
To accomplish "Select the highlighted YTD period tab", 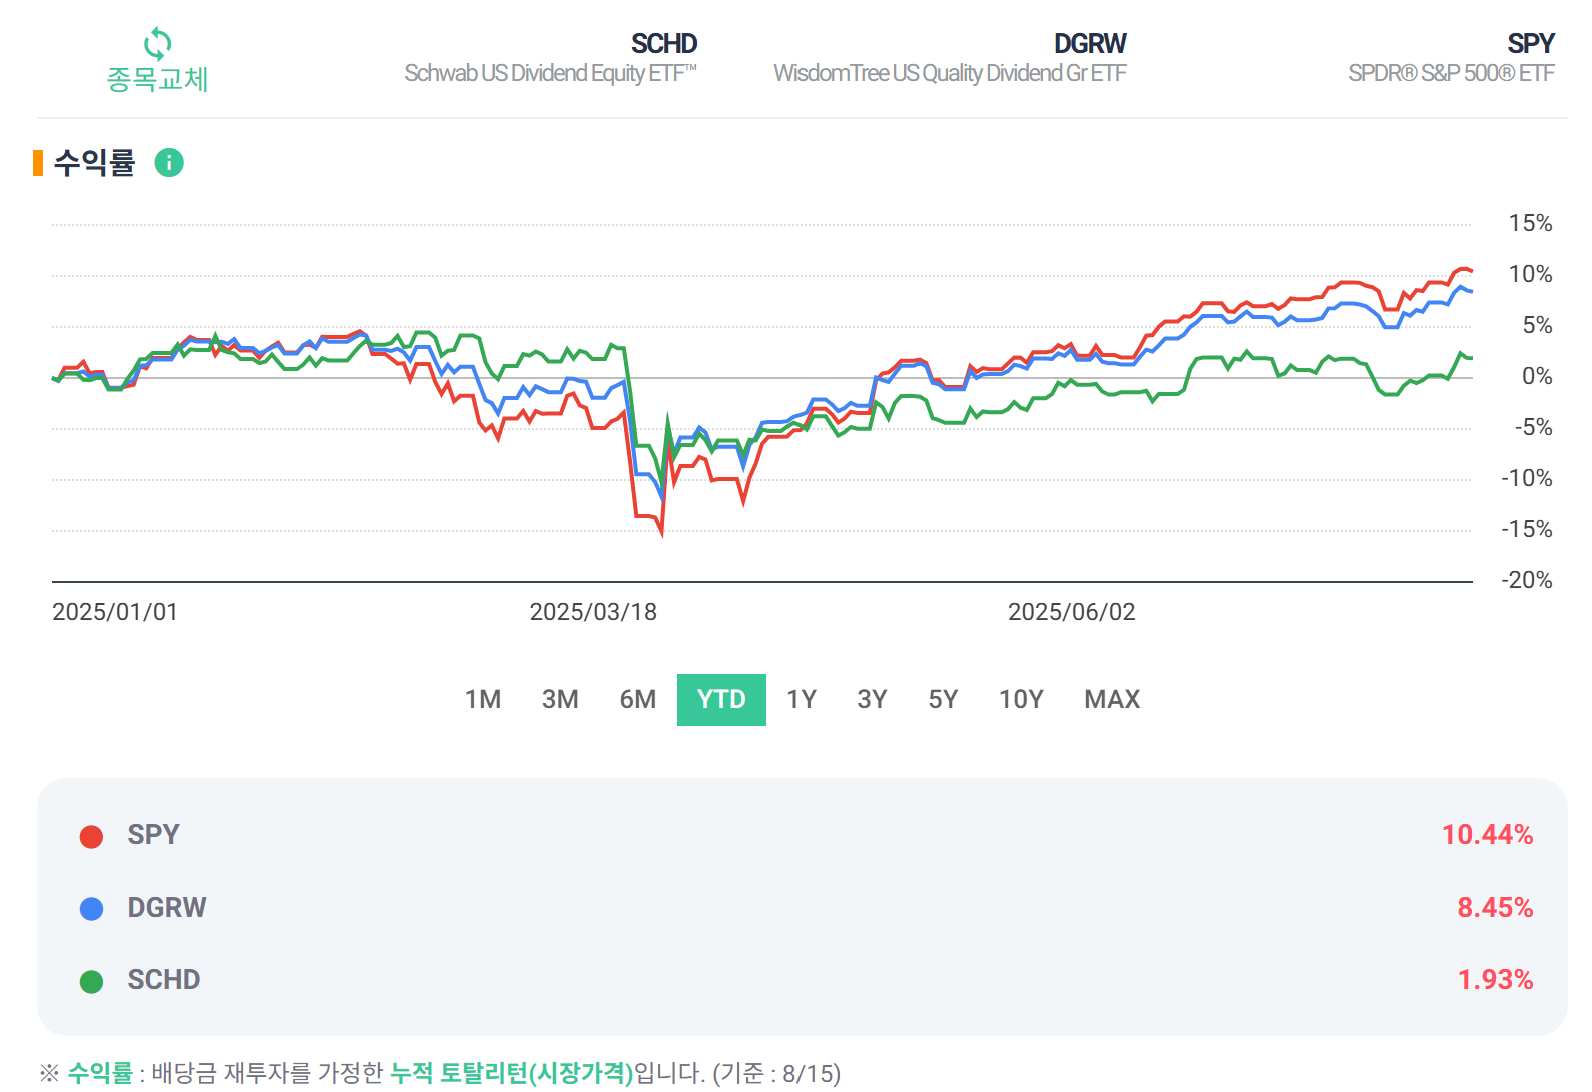I will (x=721, y=699).
